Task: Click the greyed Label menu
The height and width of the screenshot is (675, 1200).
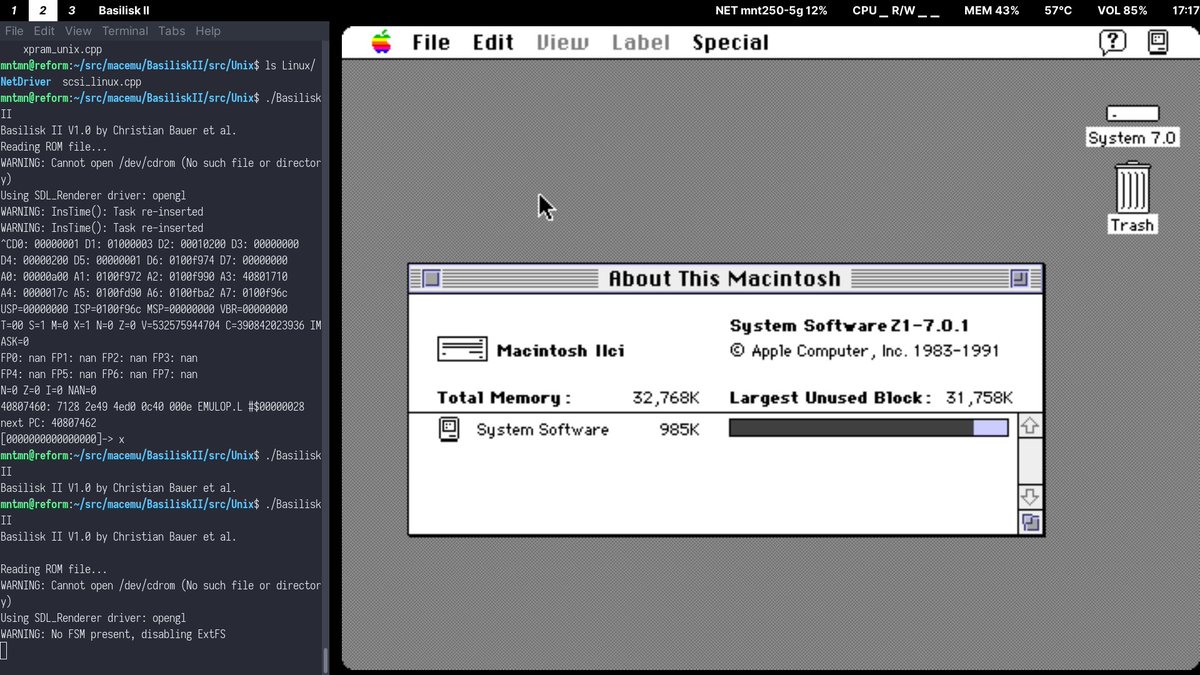Action: pos(640,42)
